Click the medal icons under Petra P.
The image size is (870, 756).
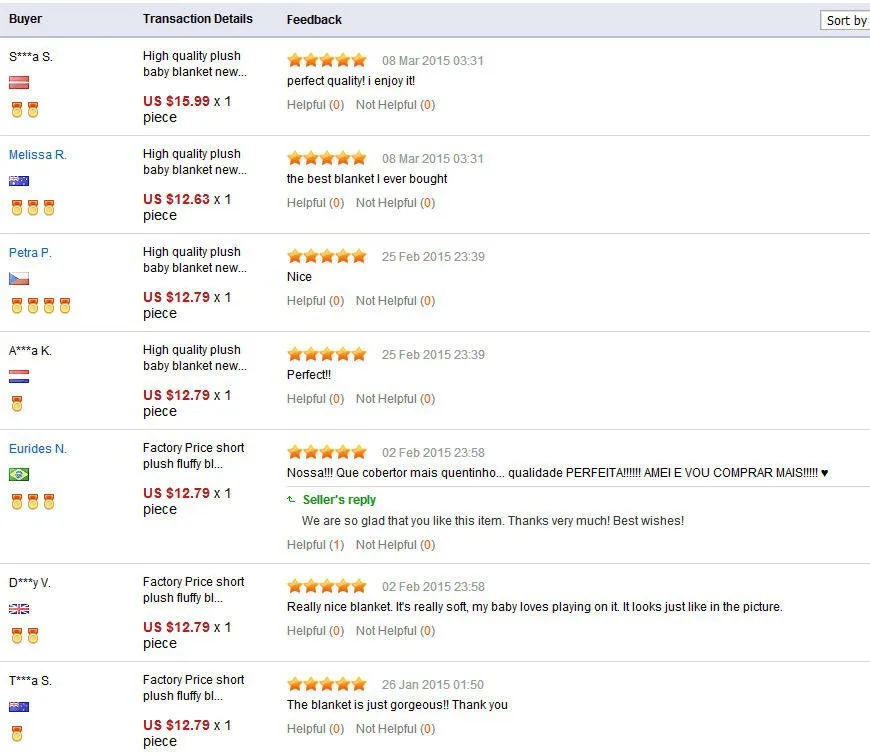click(x=40, y=306)
